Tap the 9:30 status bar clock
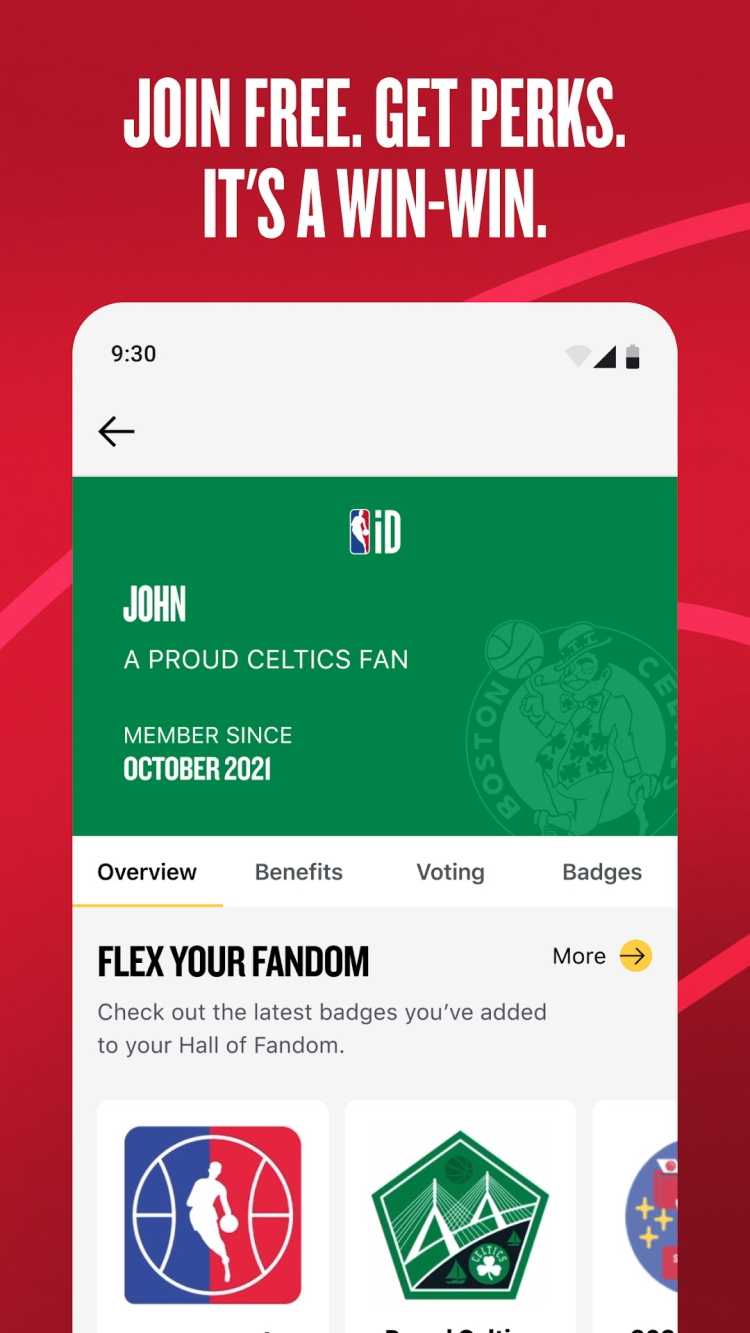The width and height of the screenshot is (750, 1333). pyautogui.click(x=134, y=354)
